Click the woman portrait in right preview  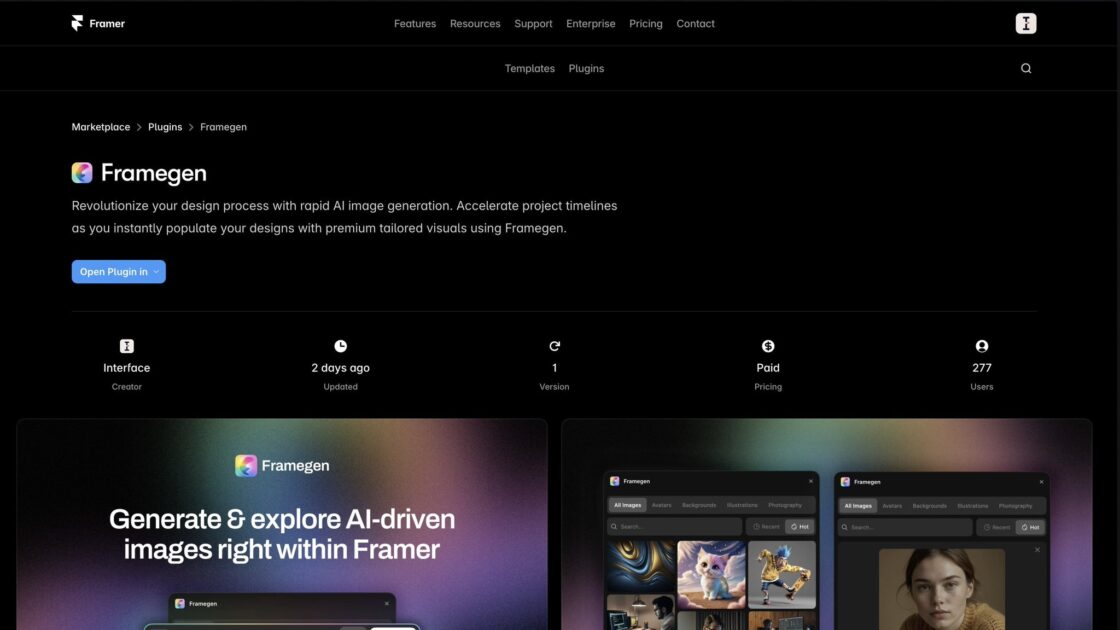point(941,589)
